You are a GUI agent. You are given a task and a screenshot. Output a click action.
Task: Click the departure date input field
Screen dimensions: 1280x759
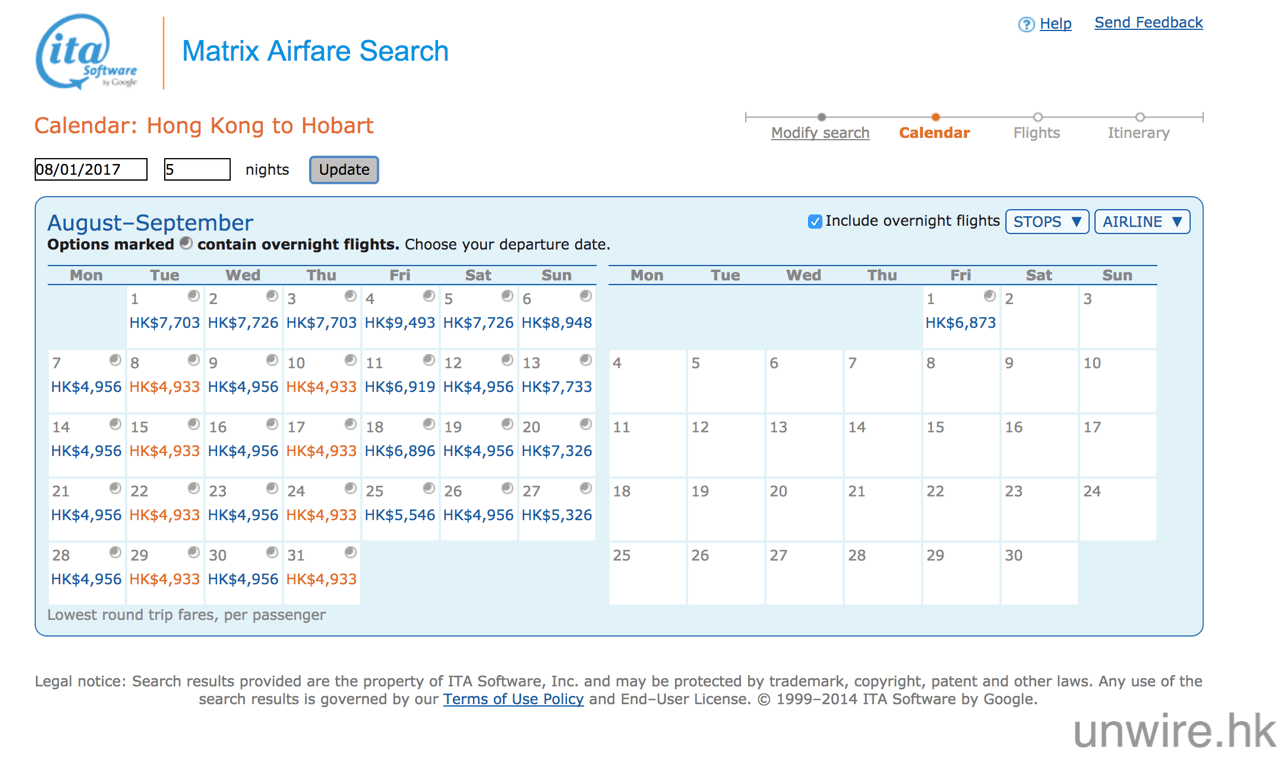(x=90, y=170)
